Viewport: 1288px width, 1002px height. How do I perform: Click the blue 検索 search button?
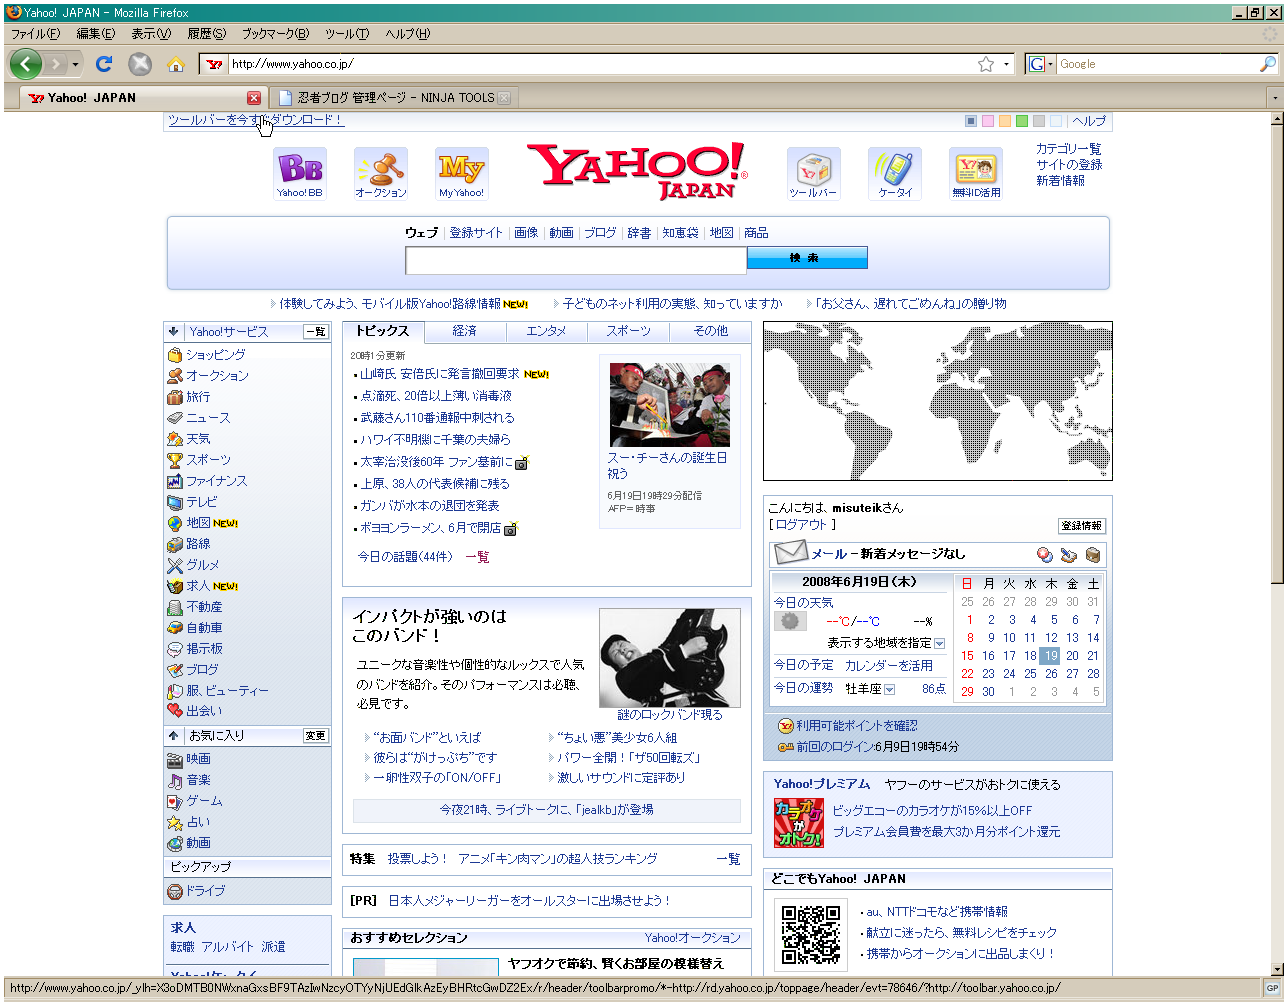point(807,258)
